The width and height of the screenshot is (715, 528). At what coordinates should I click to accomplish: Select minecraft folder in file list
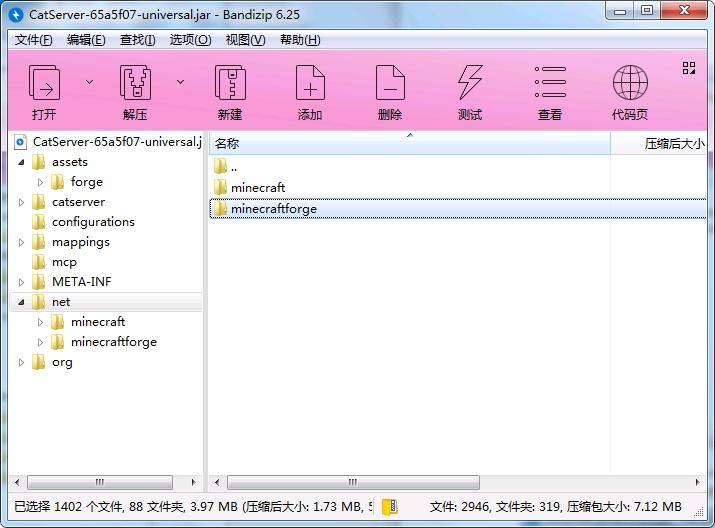(x=249, y=188)
